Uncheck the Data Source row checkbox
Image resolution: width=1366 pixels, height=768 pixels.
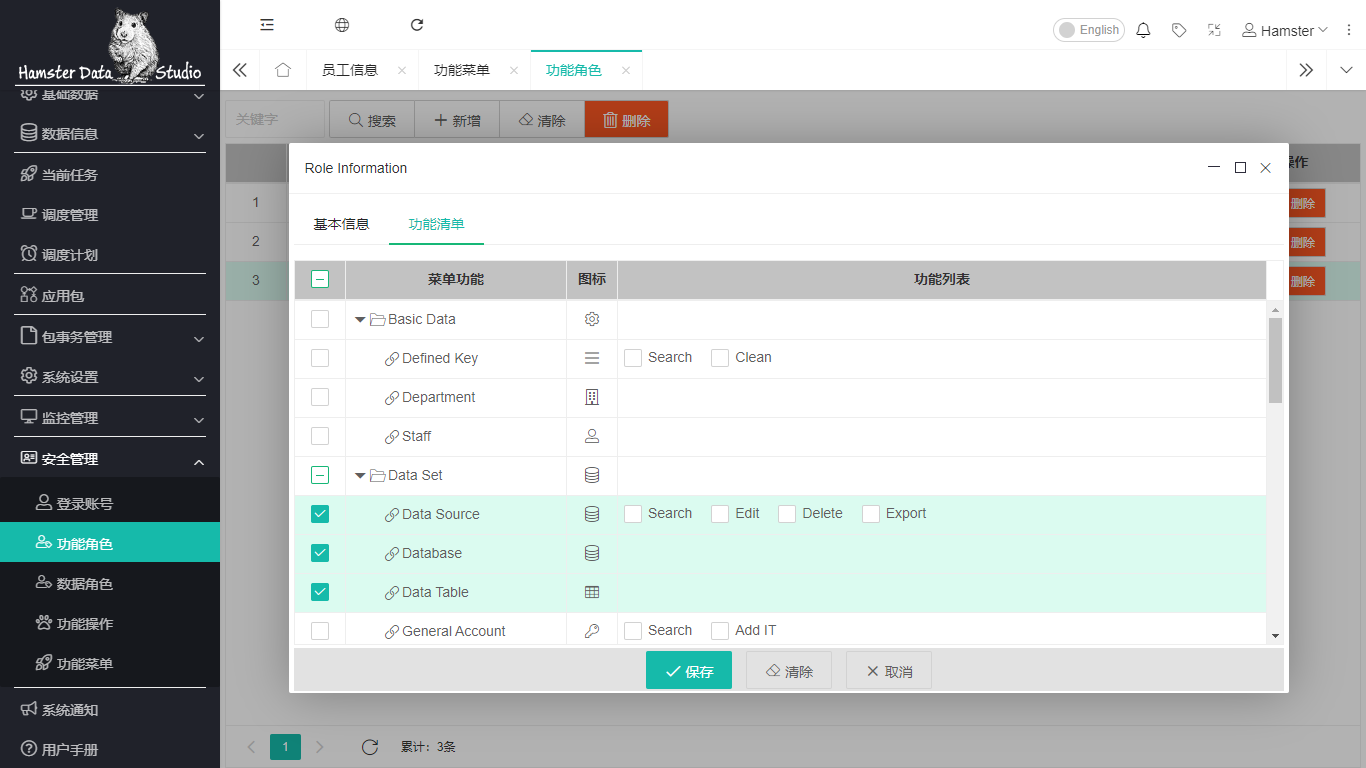click(320, 514)
